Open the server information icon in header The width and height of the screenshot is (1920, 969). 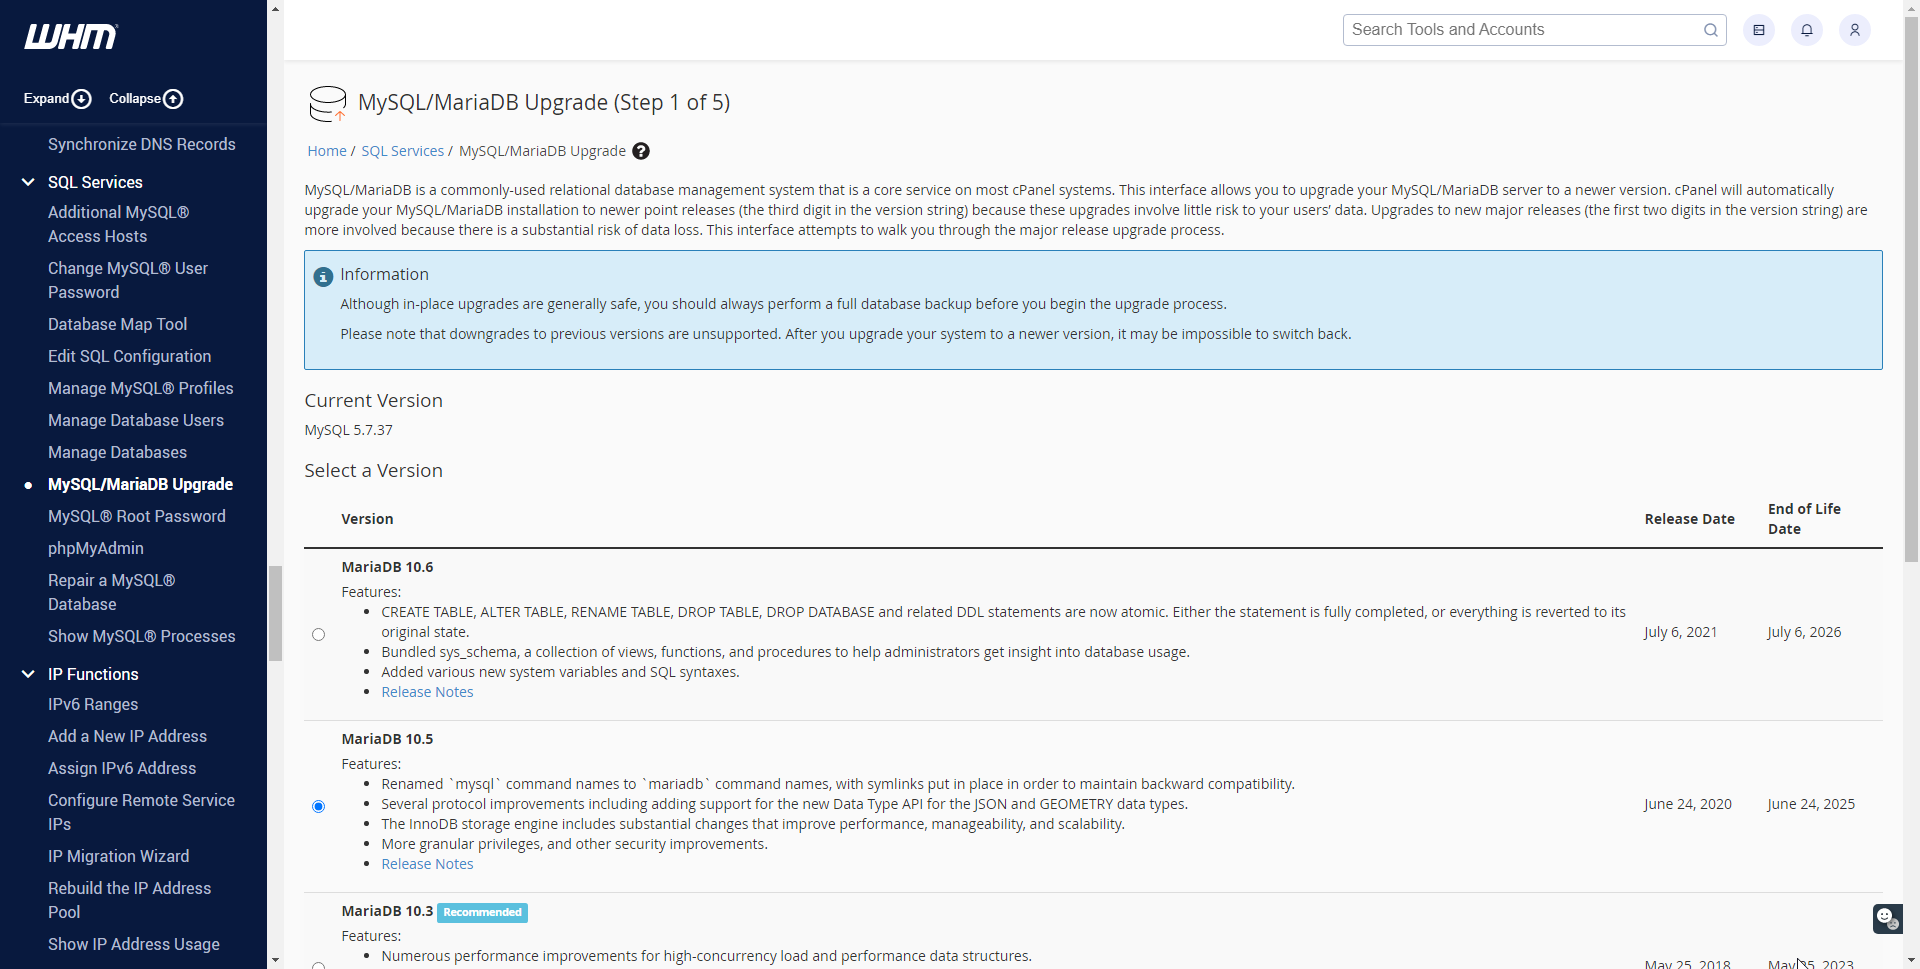1759,30
